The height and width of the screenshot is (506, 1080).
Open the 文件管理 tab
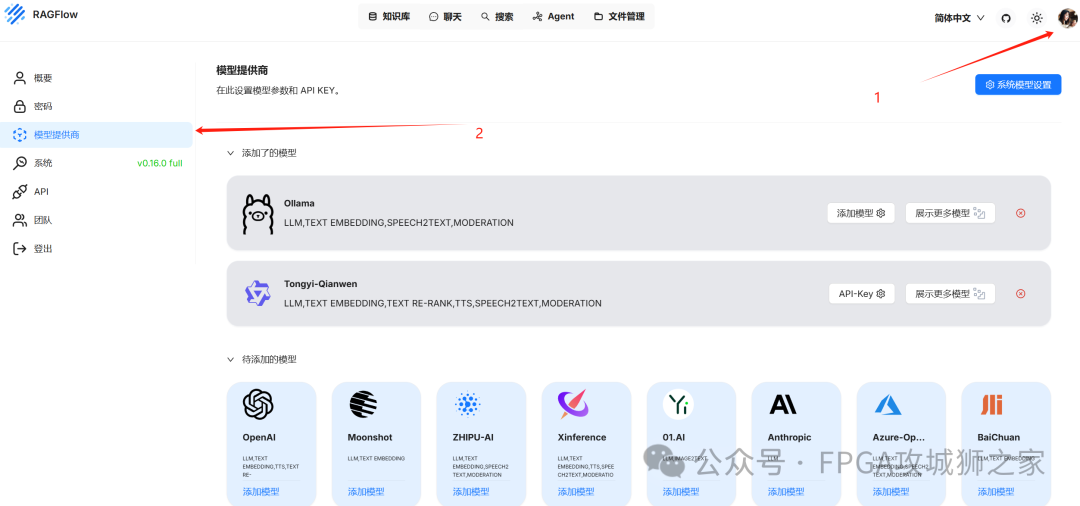click(x=619, y=17)
